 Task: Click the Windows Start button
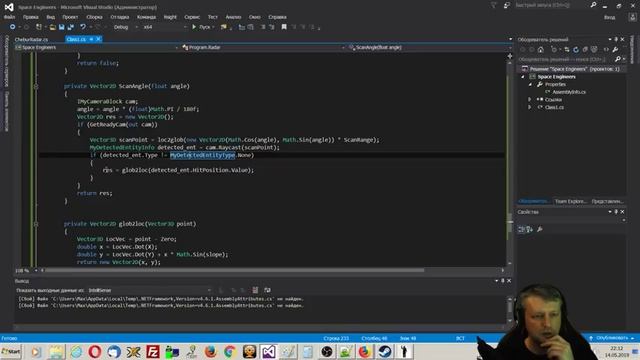pos(11,351)
